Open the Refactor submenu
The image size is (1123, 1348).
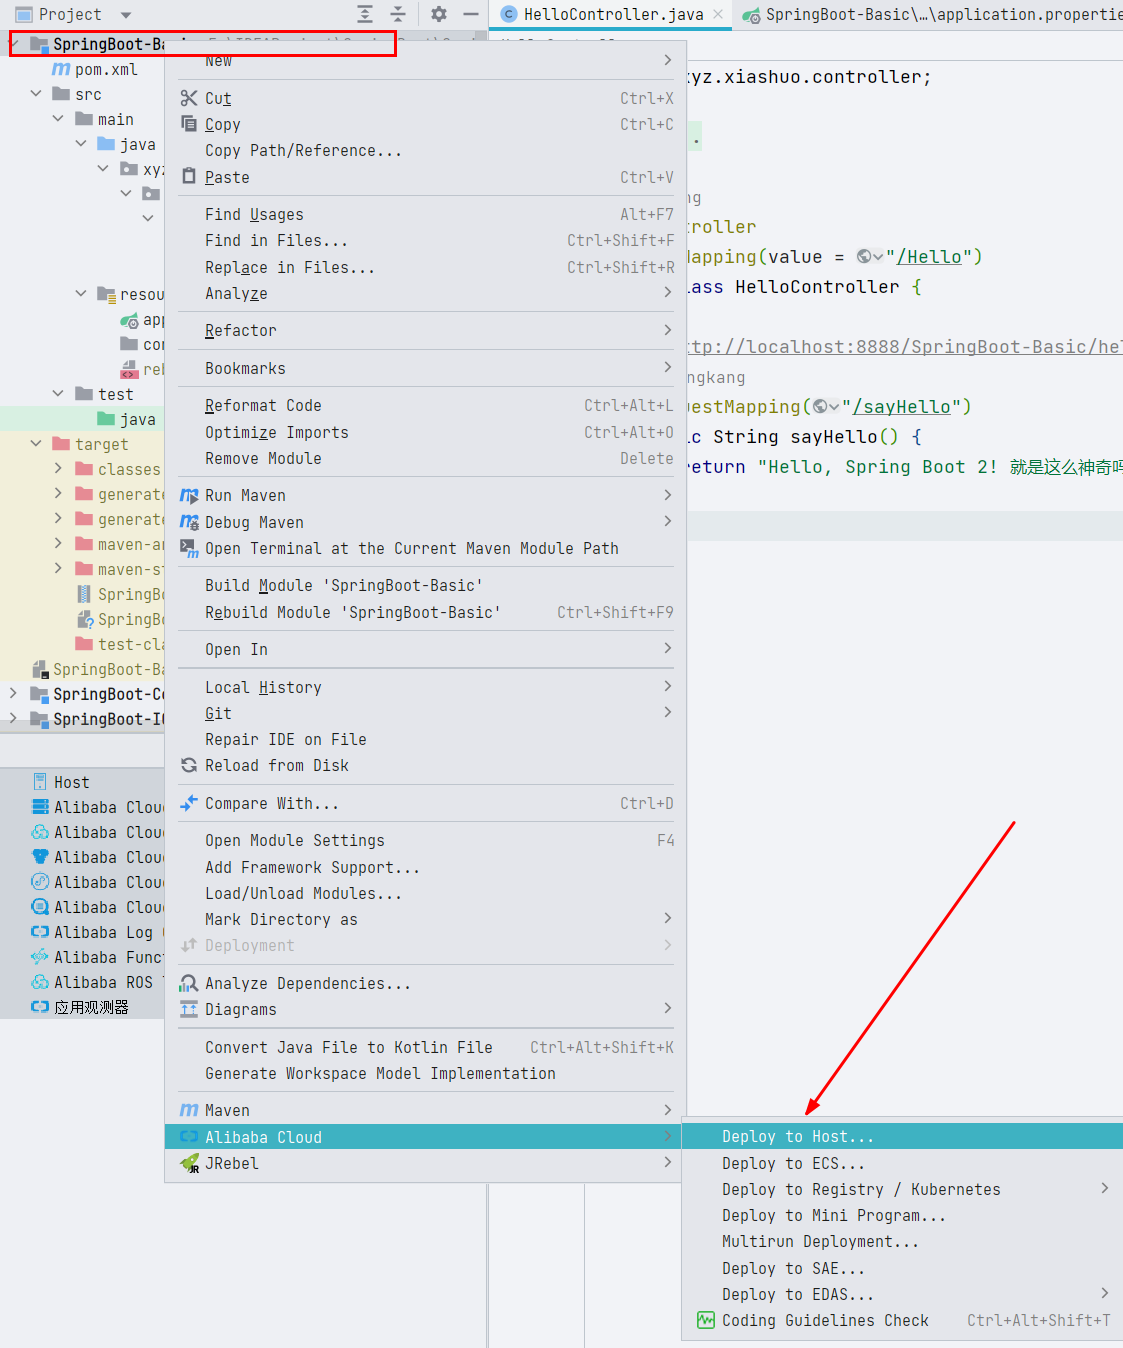coord(425,330)
